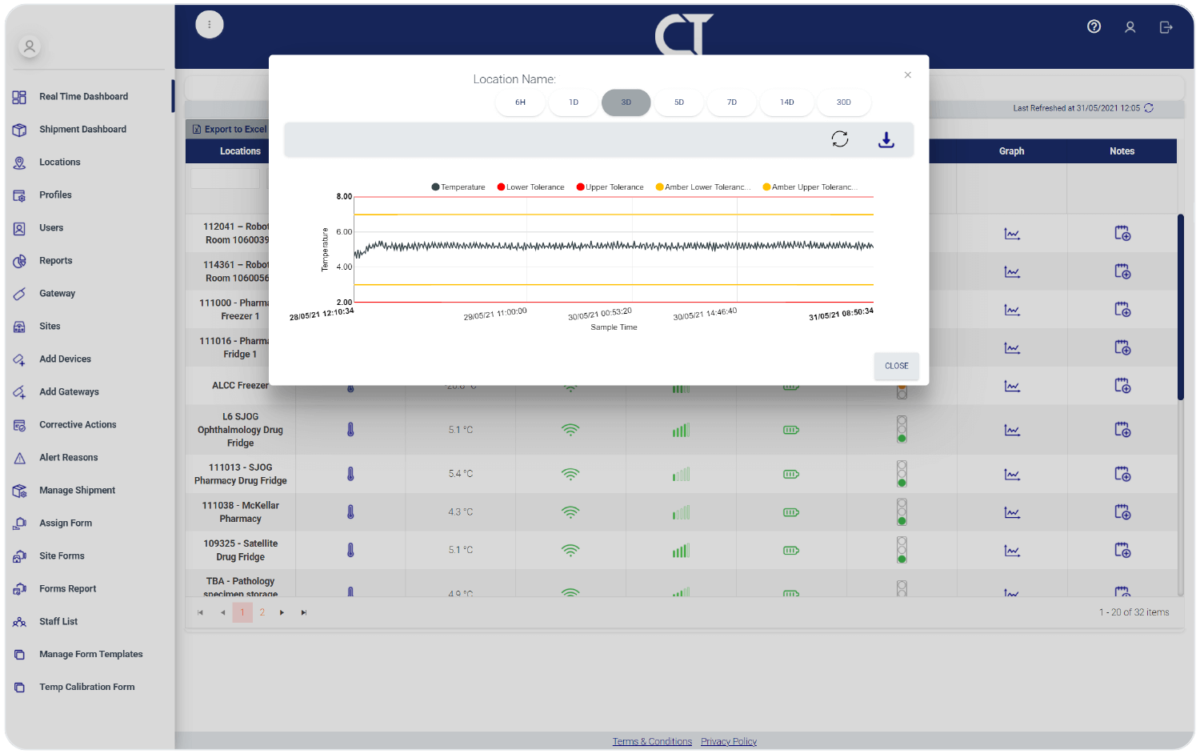Click the logout icon in the navigation bar

pyautogui.click(x=1166, y=28)
